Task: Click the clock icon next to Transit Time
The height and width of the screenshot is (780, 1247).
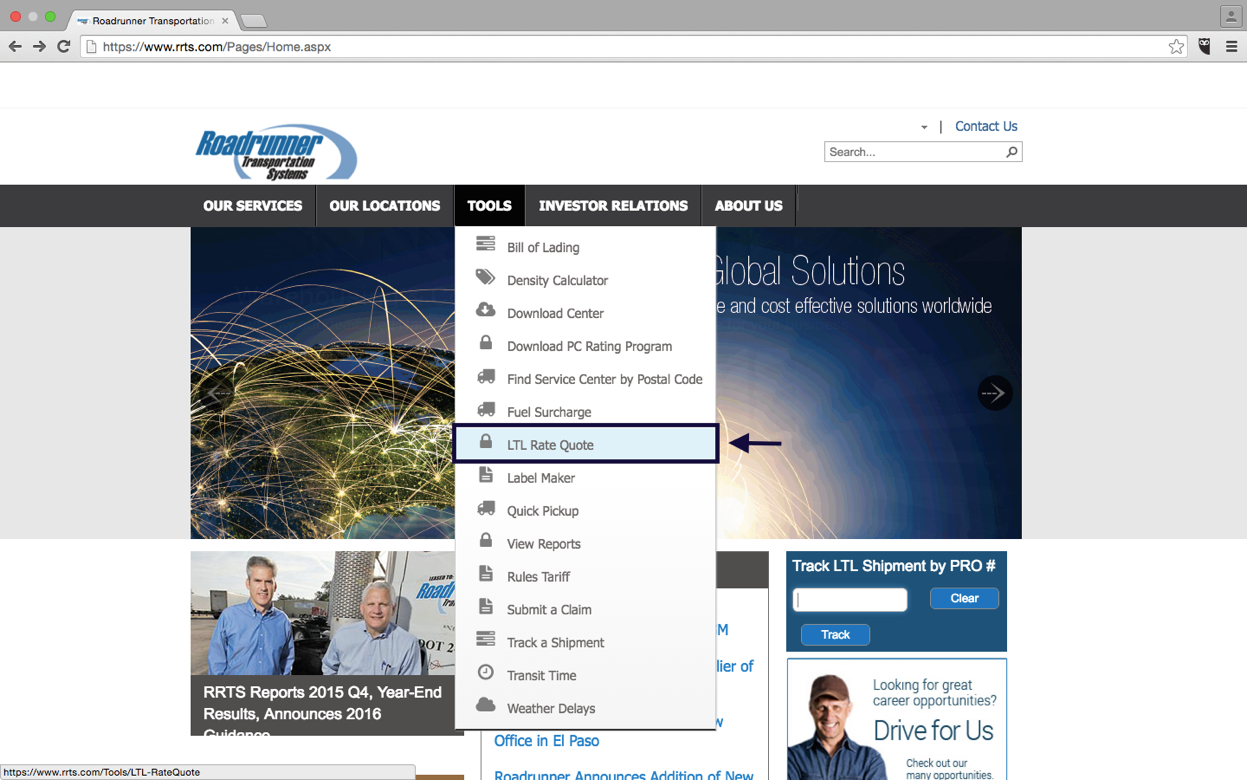Action: pos(486,675)
